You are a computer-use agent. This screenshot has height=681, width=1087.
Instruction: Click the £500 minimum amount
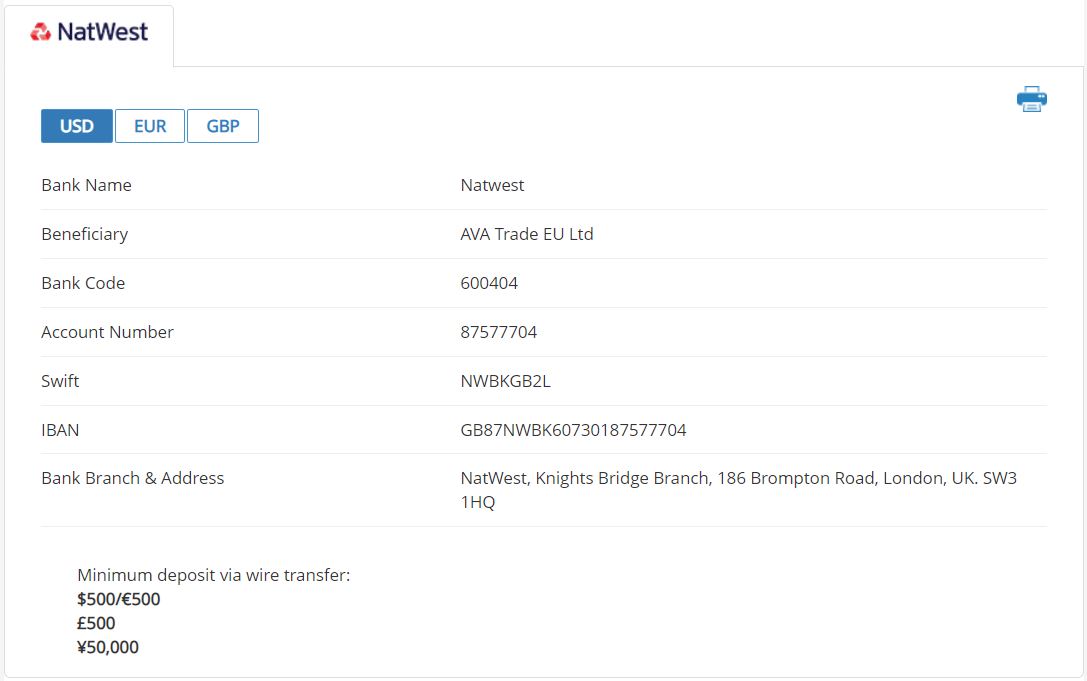[96, 623]
